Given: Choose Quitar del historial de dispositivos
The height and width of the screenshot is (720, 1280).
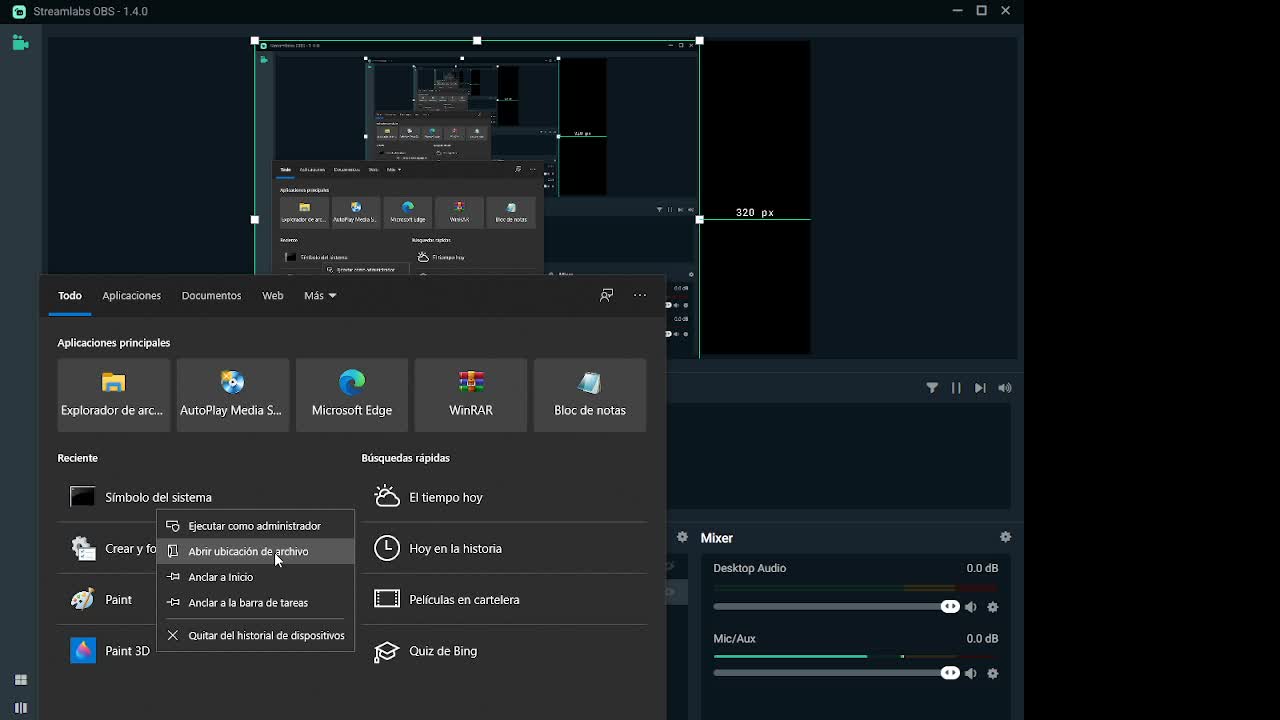Looking at the screenshot, I should [x=256, y=635].
